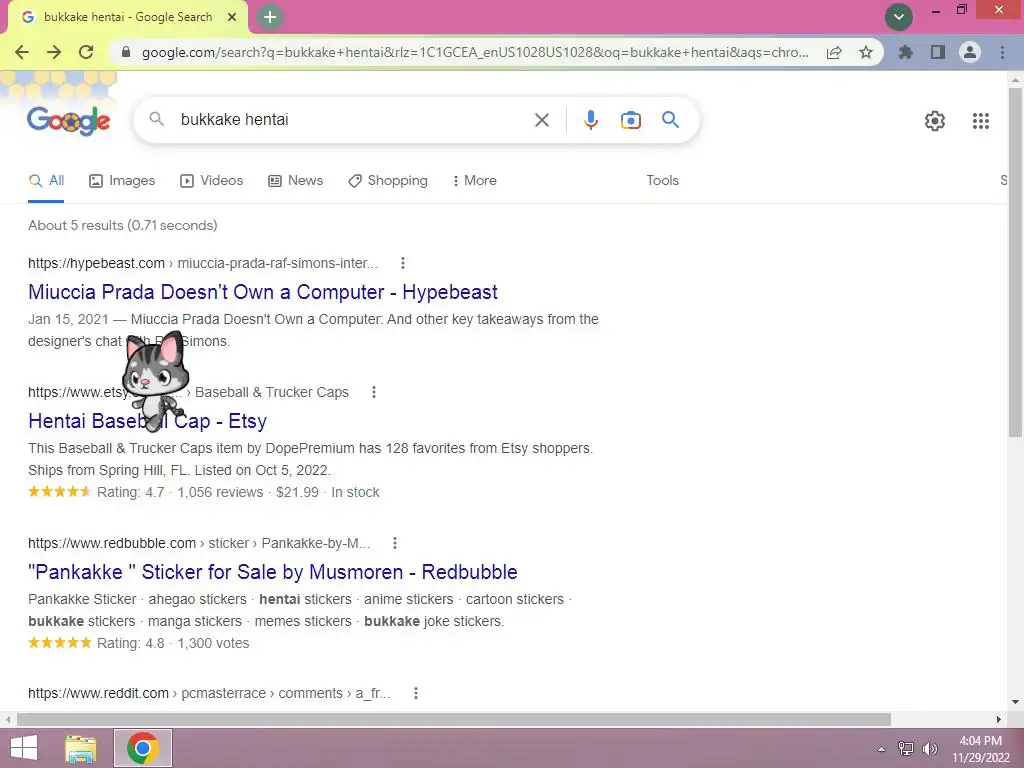Click the '$21.99' price text
Screen dimensions: 1024x768
[297, 492]
